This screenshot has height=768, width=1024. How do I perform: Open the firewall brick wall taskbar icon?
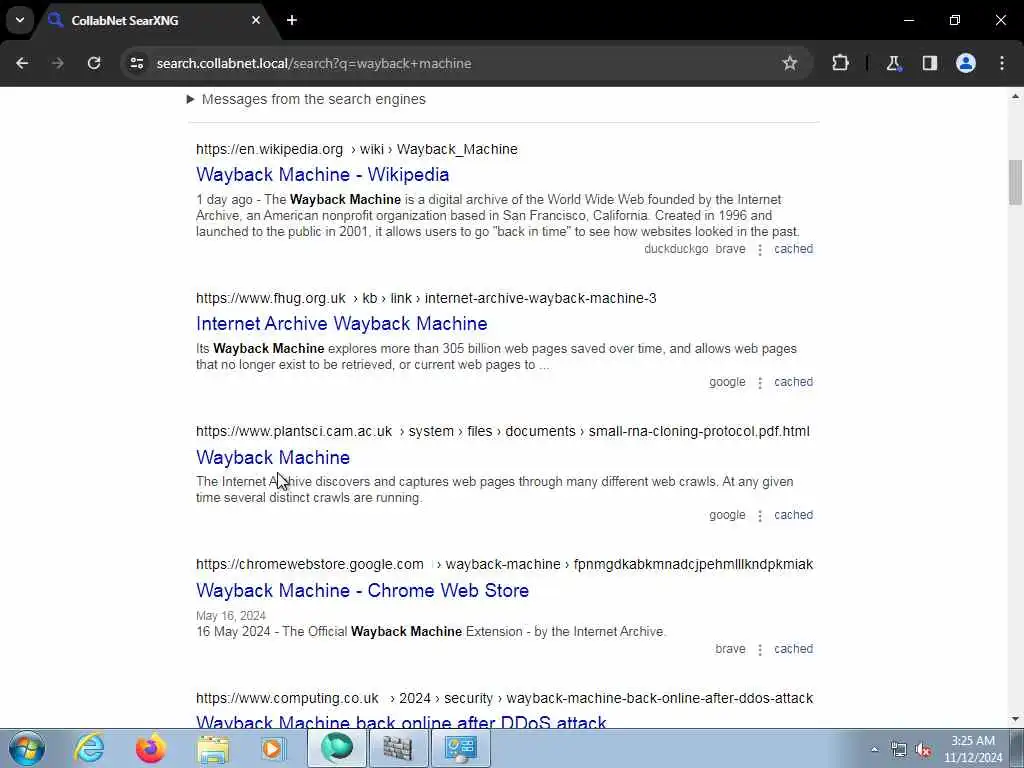(398, 748)
